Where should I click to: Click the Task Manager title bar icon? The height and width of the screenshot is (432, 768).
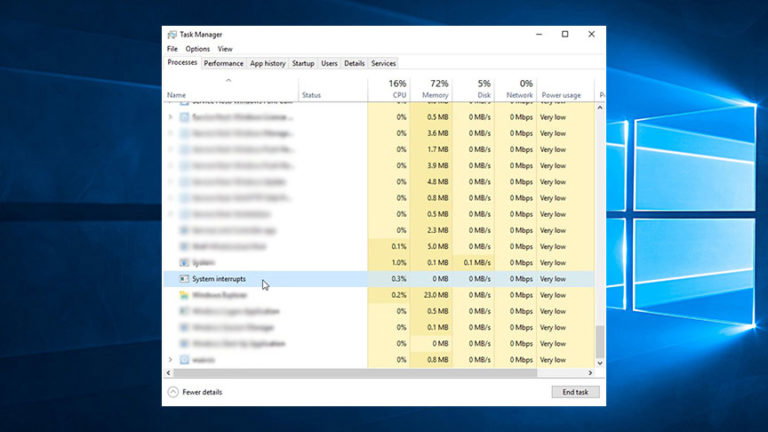[172, 35]
